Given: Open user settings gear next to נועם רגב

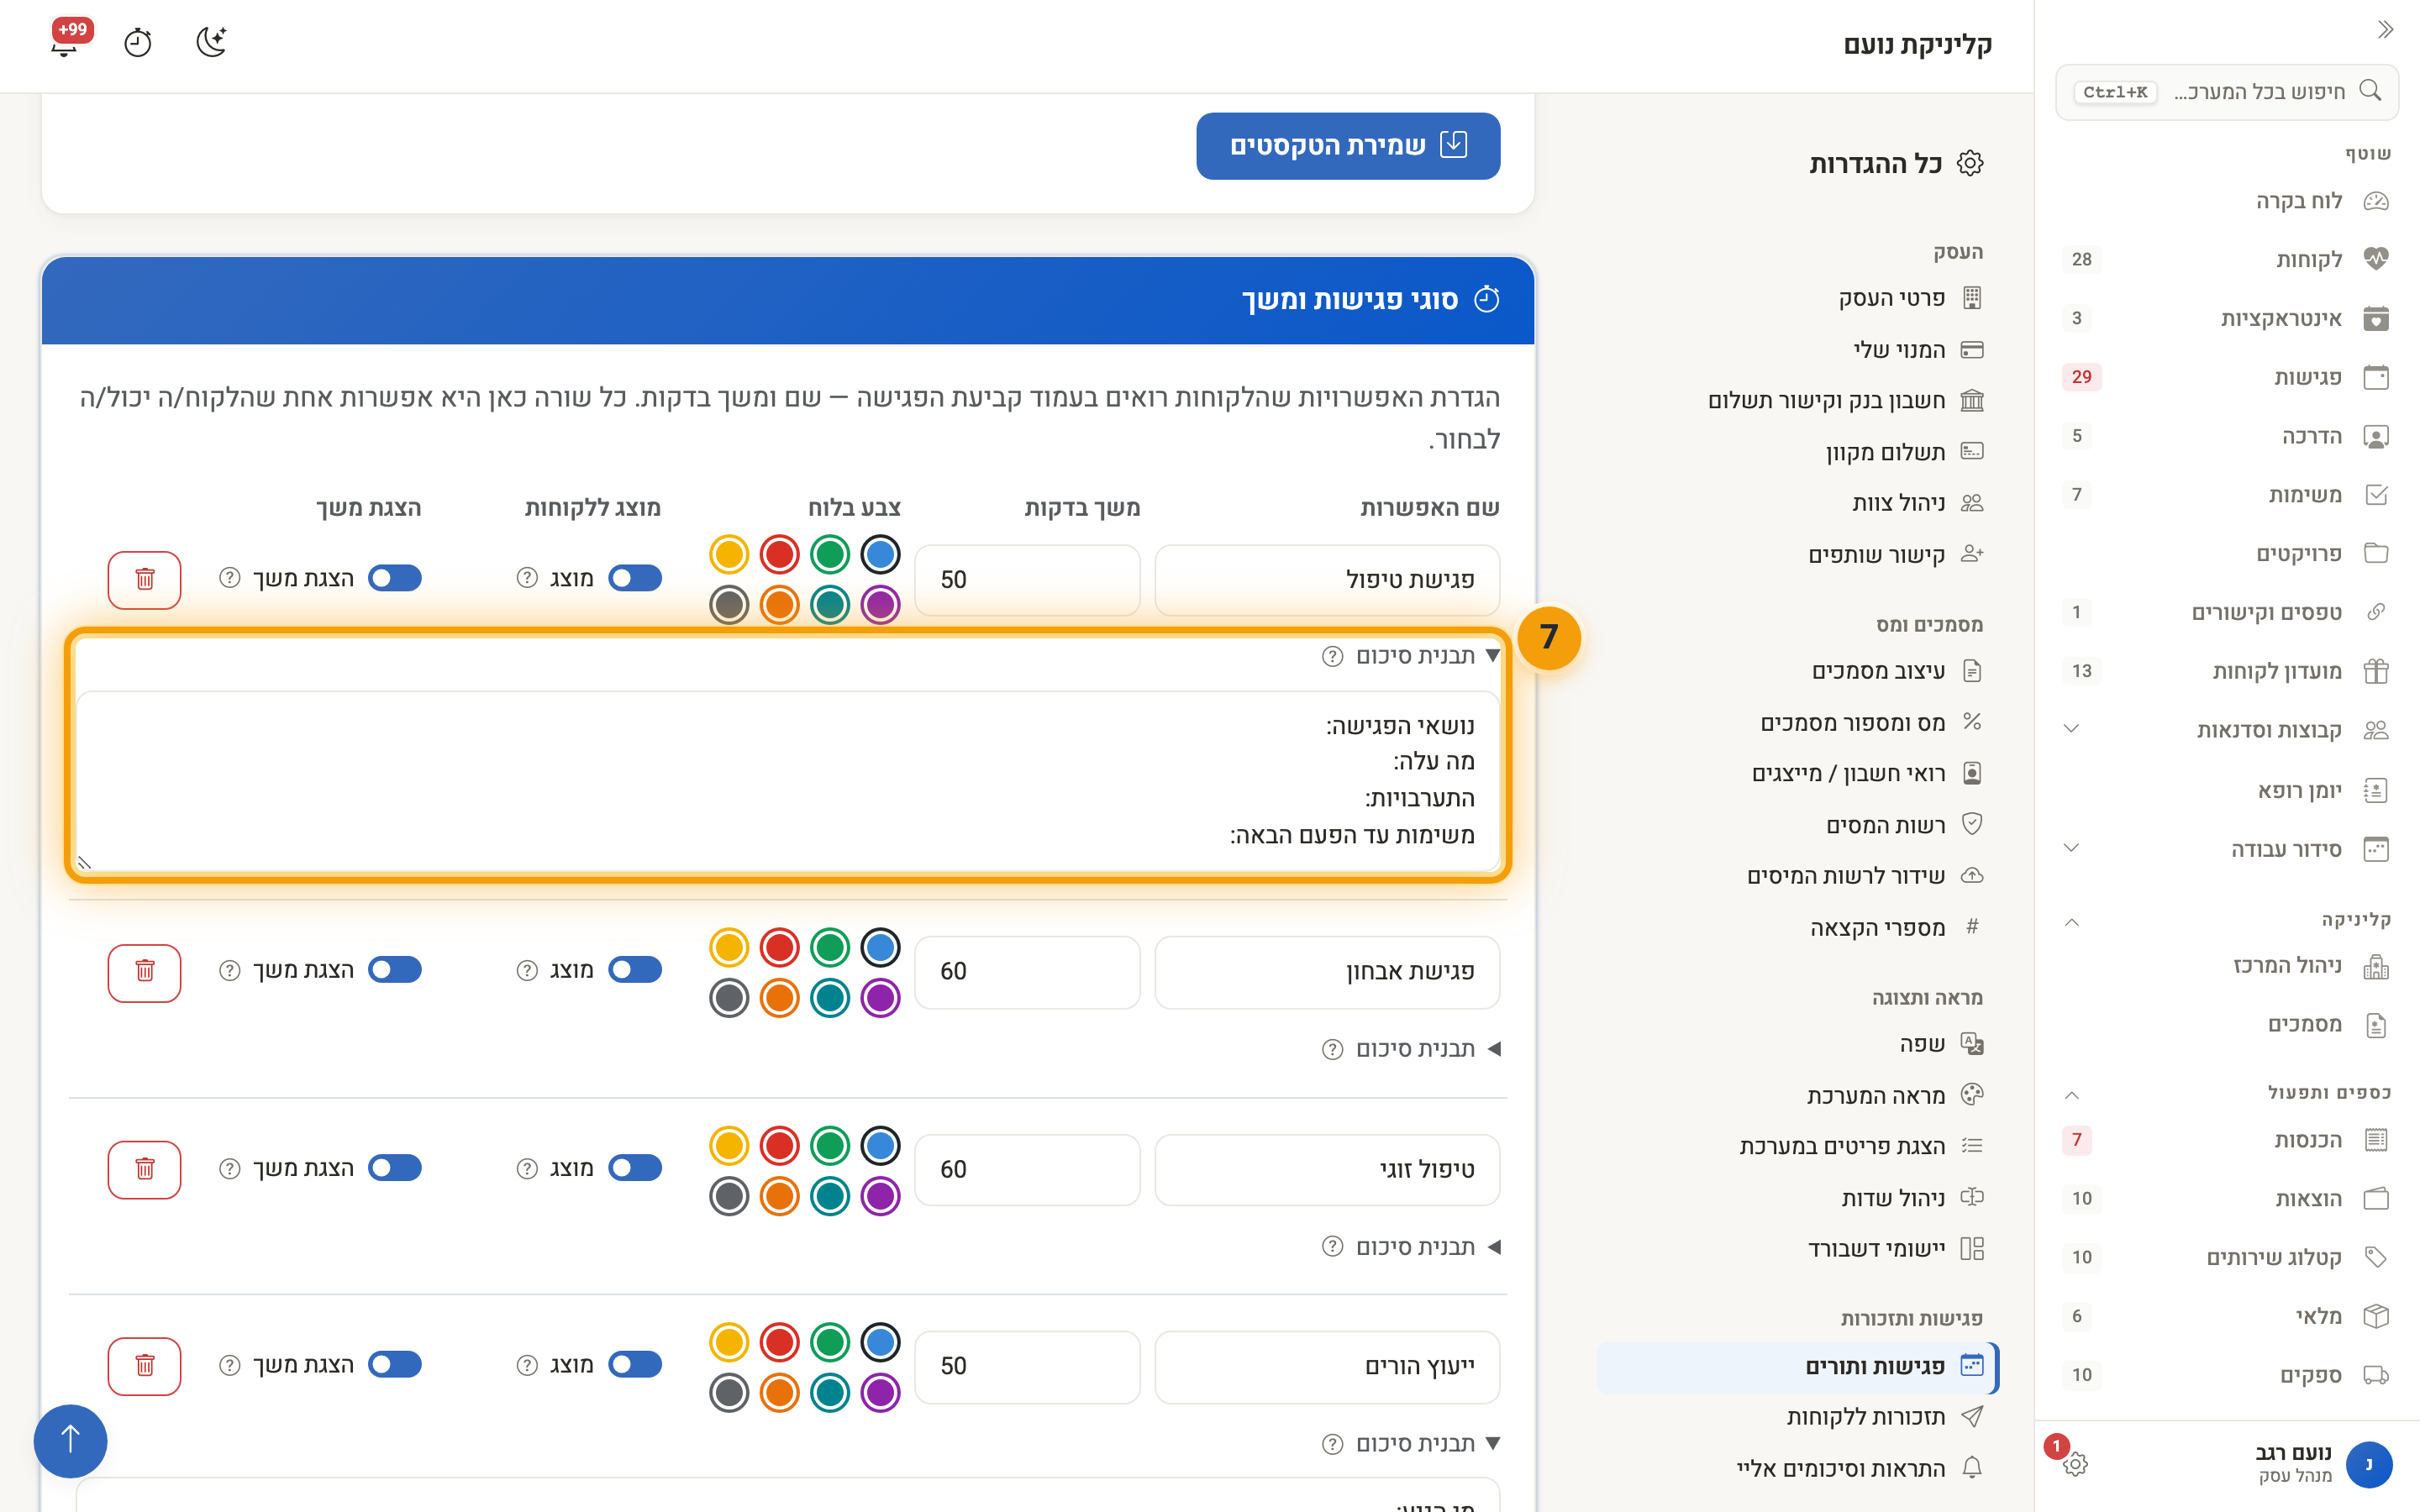Looking at the screenshot, I should tap(2075, 1464).
